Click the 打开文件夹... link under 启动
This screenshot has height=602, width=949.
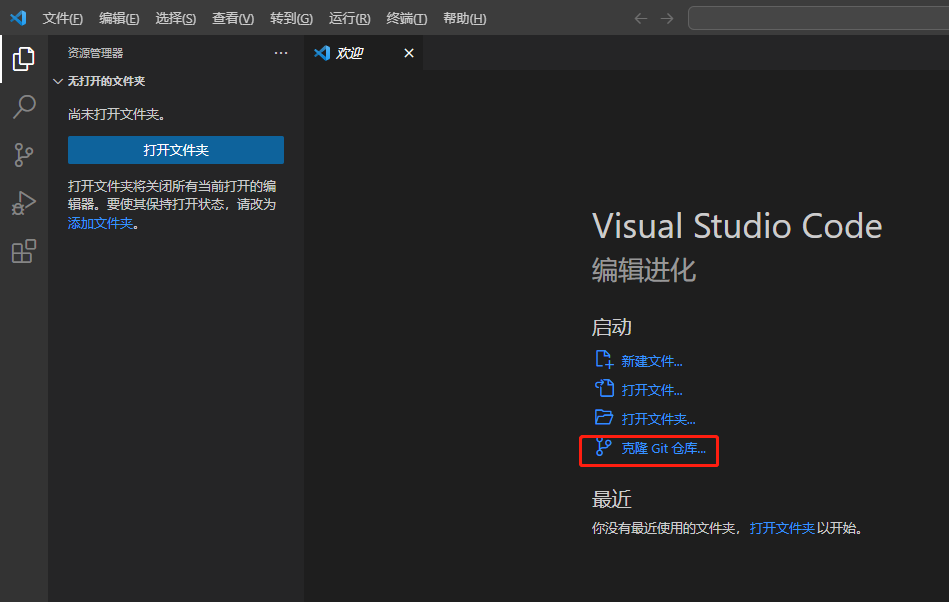658,419
